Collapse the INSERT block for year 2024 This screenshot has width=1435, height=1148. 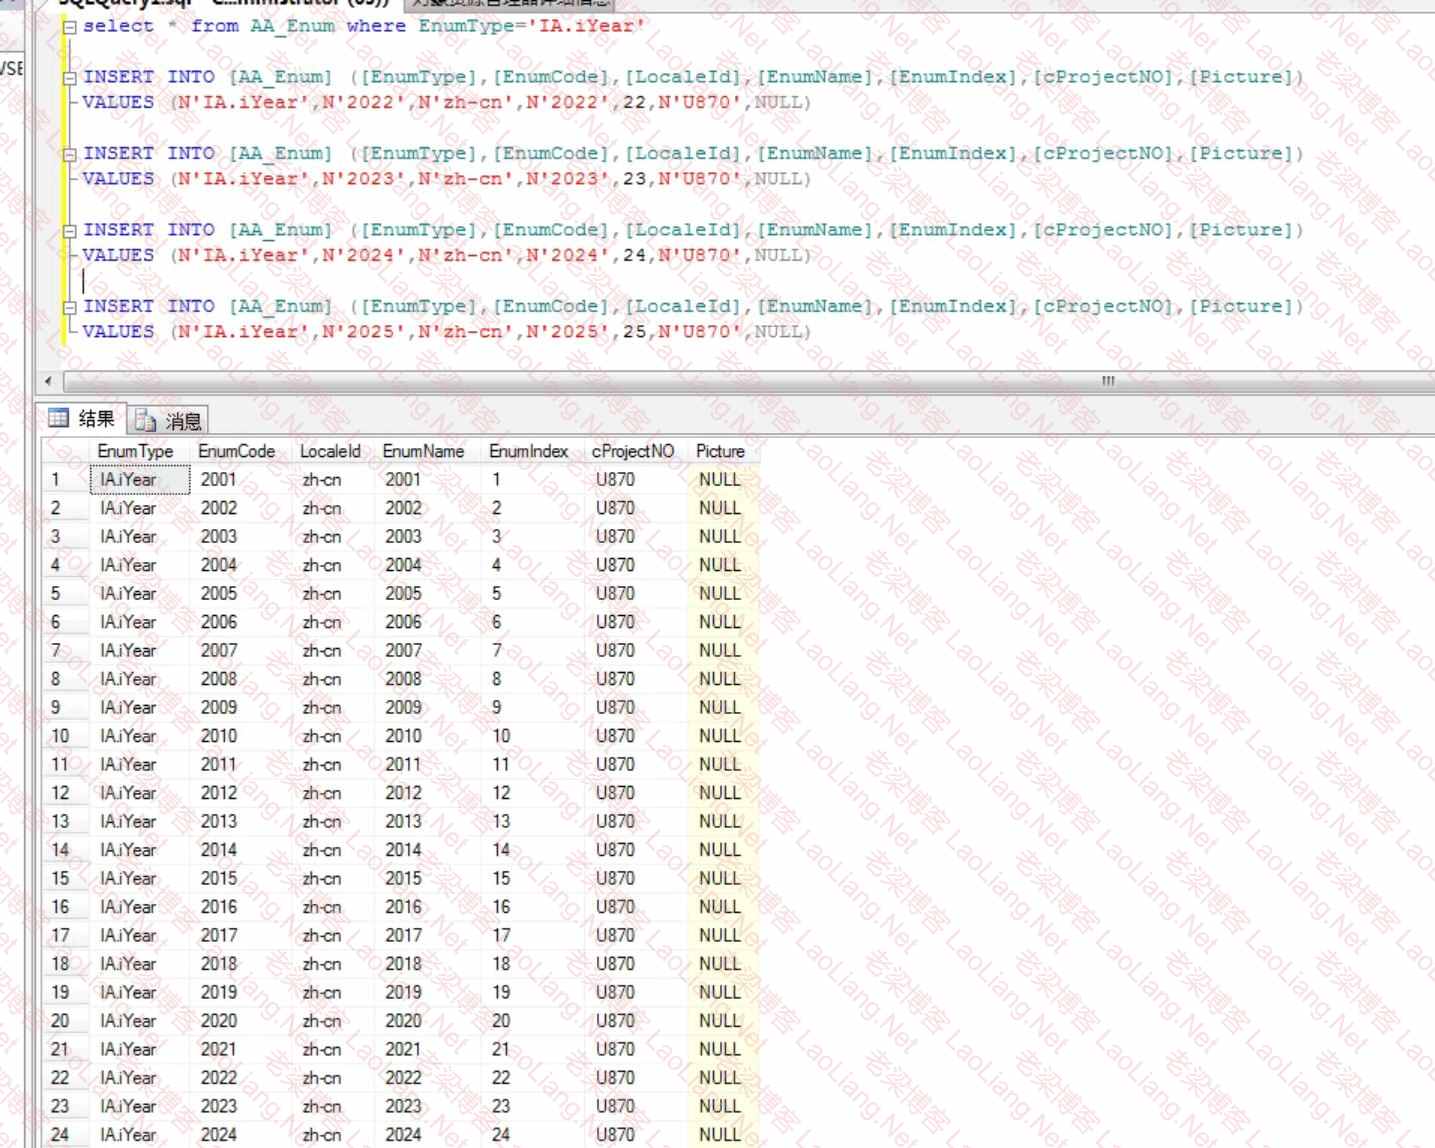69,231
